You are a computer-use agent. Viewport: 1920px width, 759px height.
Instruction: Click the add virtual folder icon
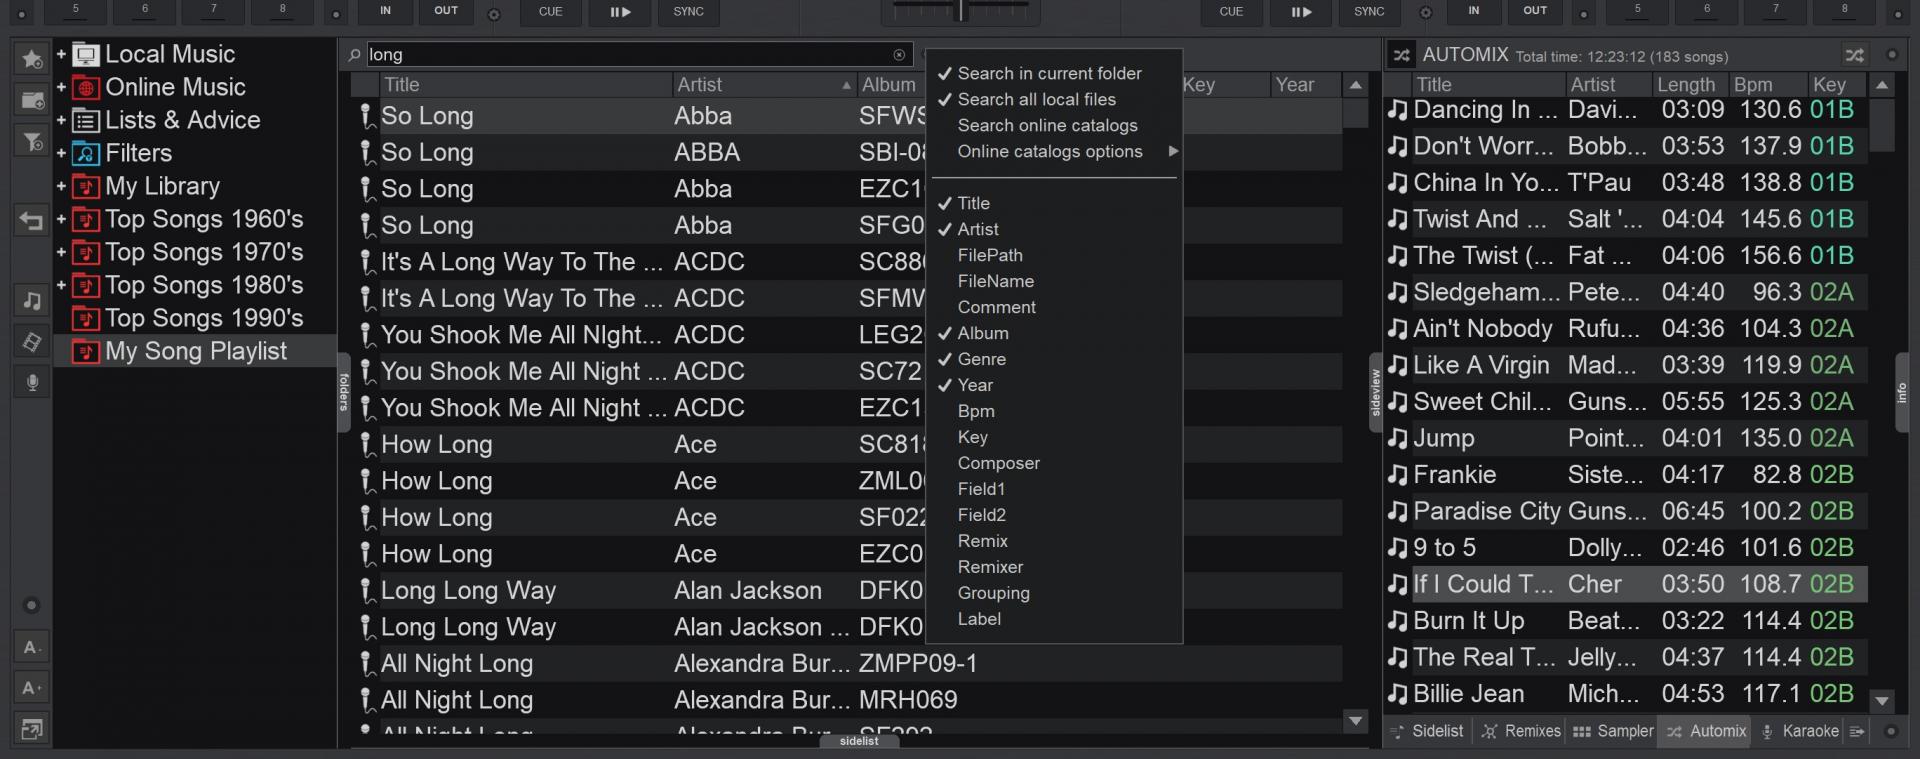pyautogui.click(x=32, y=100)
